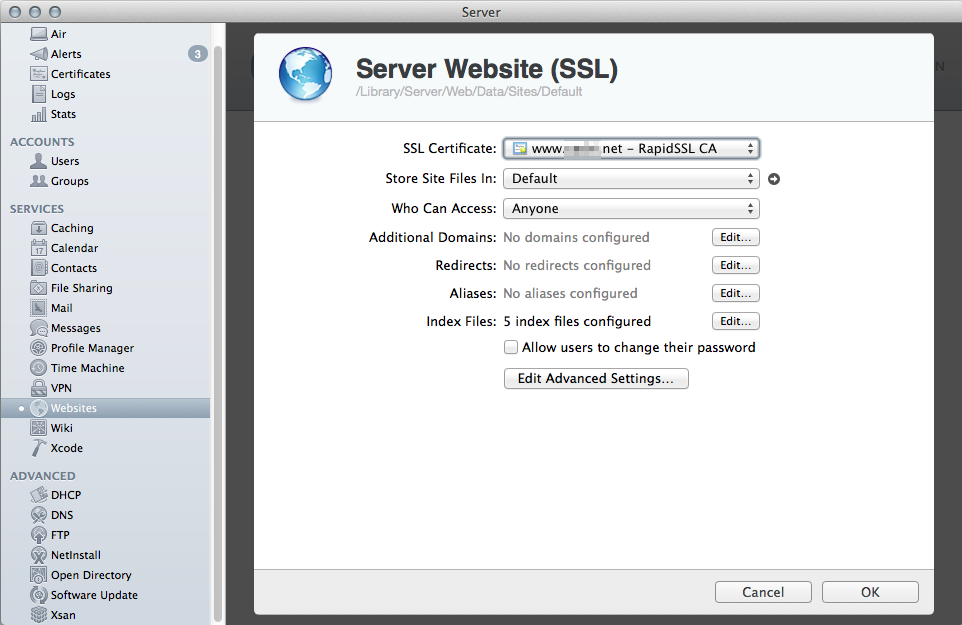The width and height of the screenshot is (962, 625).
Task: Expand the Store Site Files In dropdown
Action: pyautogui.click(x=631, y=179)
